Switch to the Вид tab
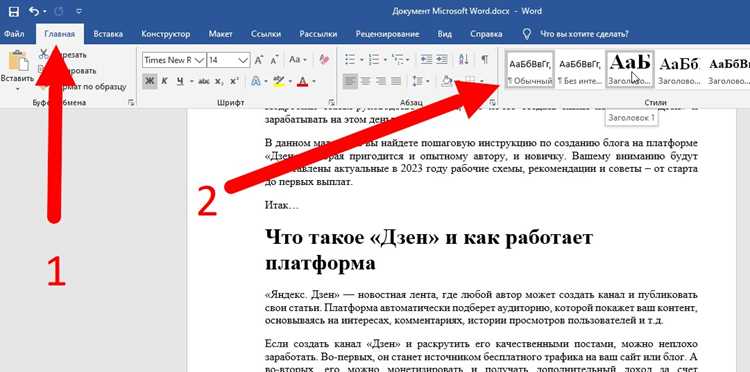The height and width of the screenshot is (372, 750). point(444,34)
